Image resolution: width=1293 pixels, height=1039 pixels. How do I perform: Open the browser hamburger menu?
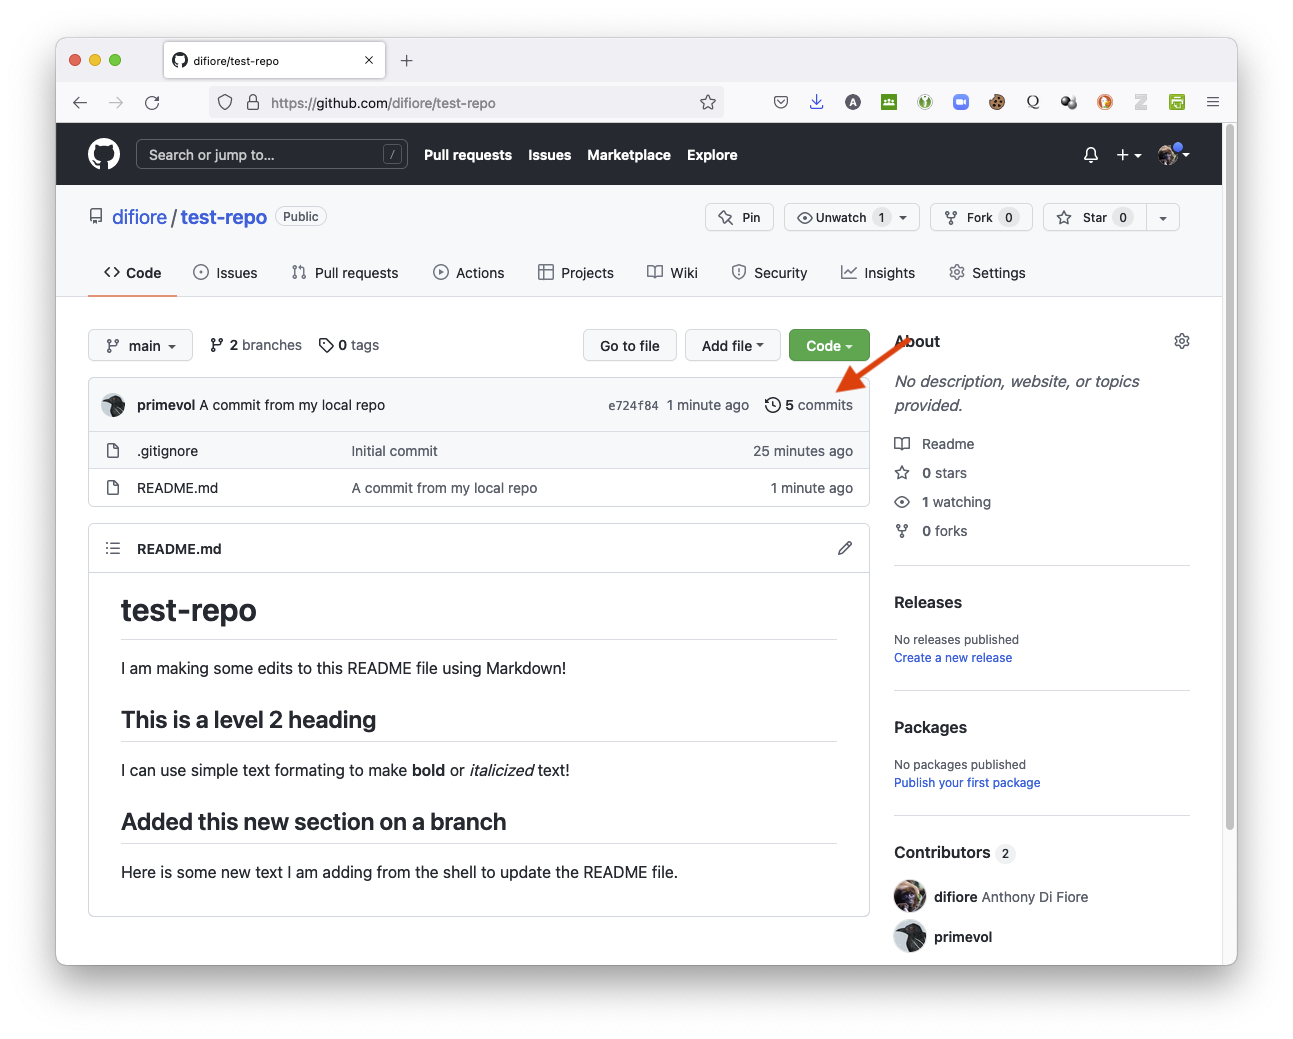pos(1212,102)
